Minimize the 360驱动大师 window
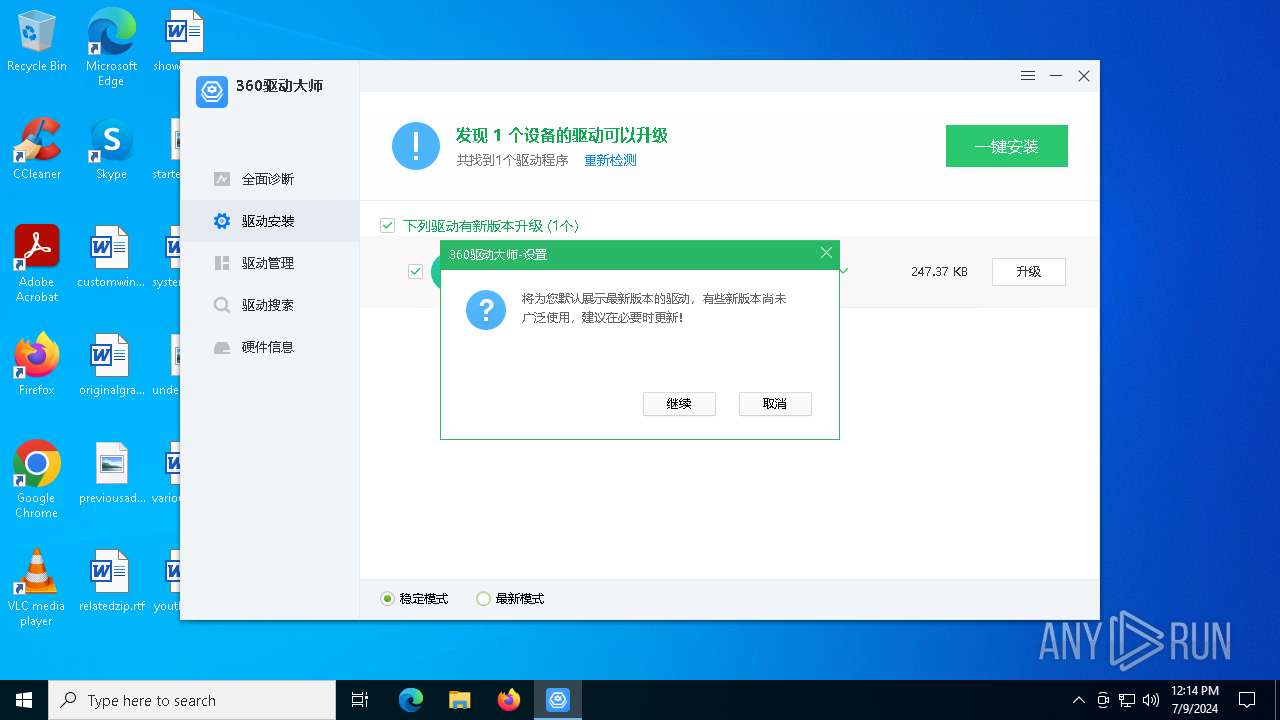 (x=1056, y=76)
